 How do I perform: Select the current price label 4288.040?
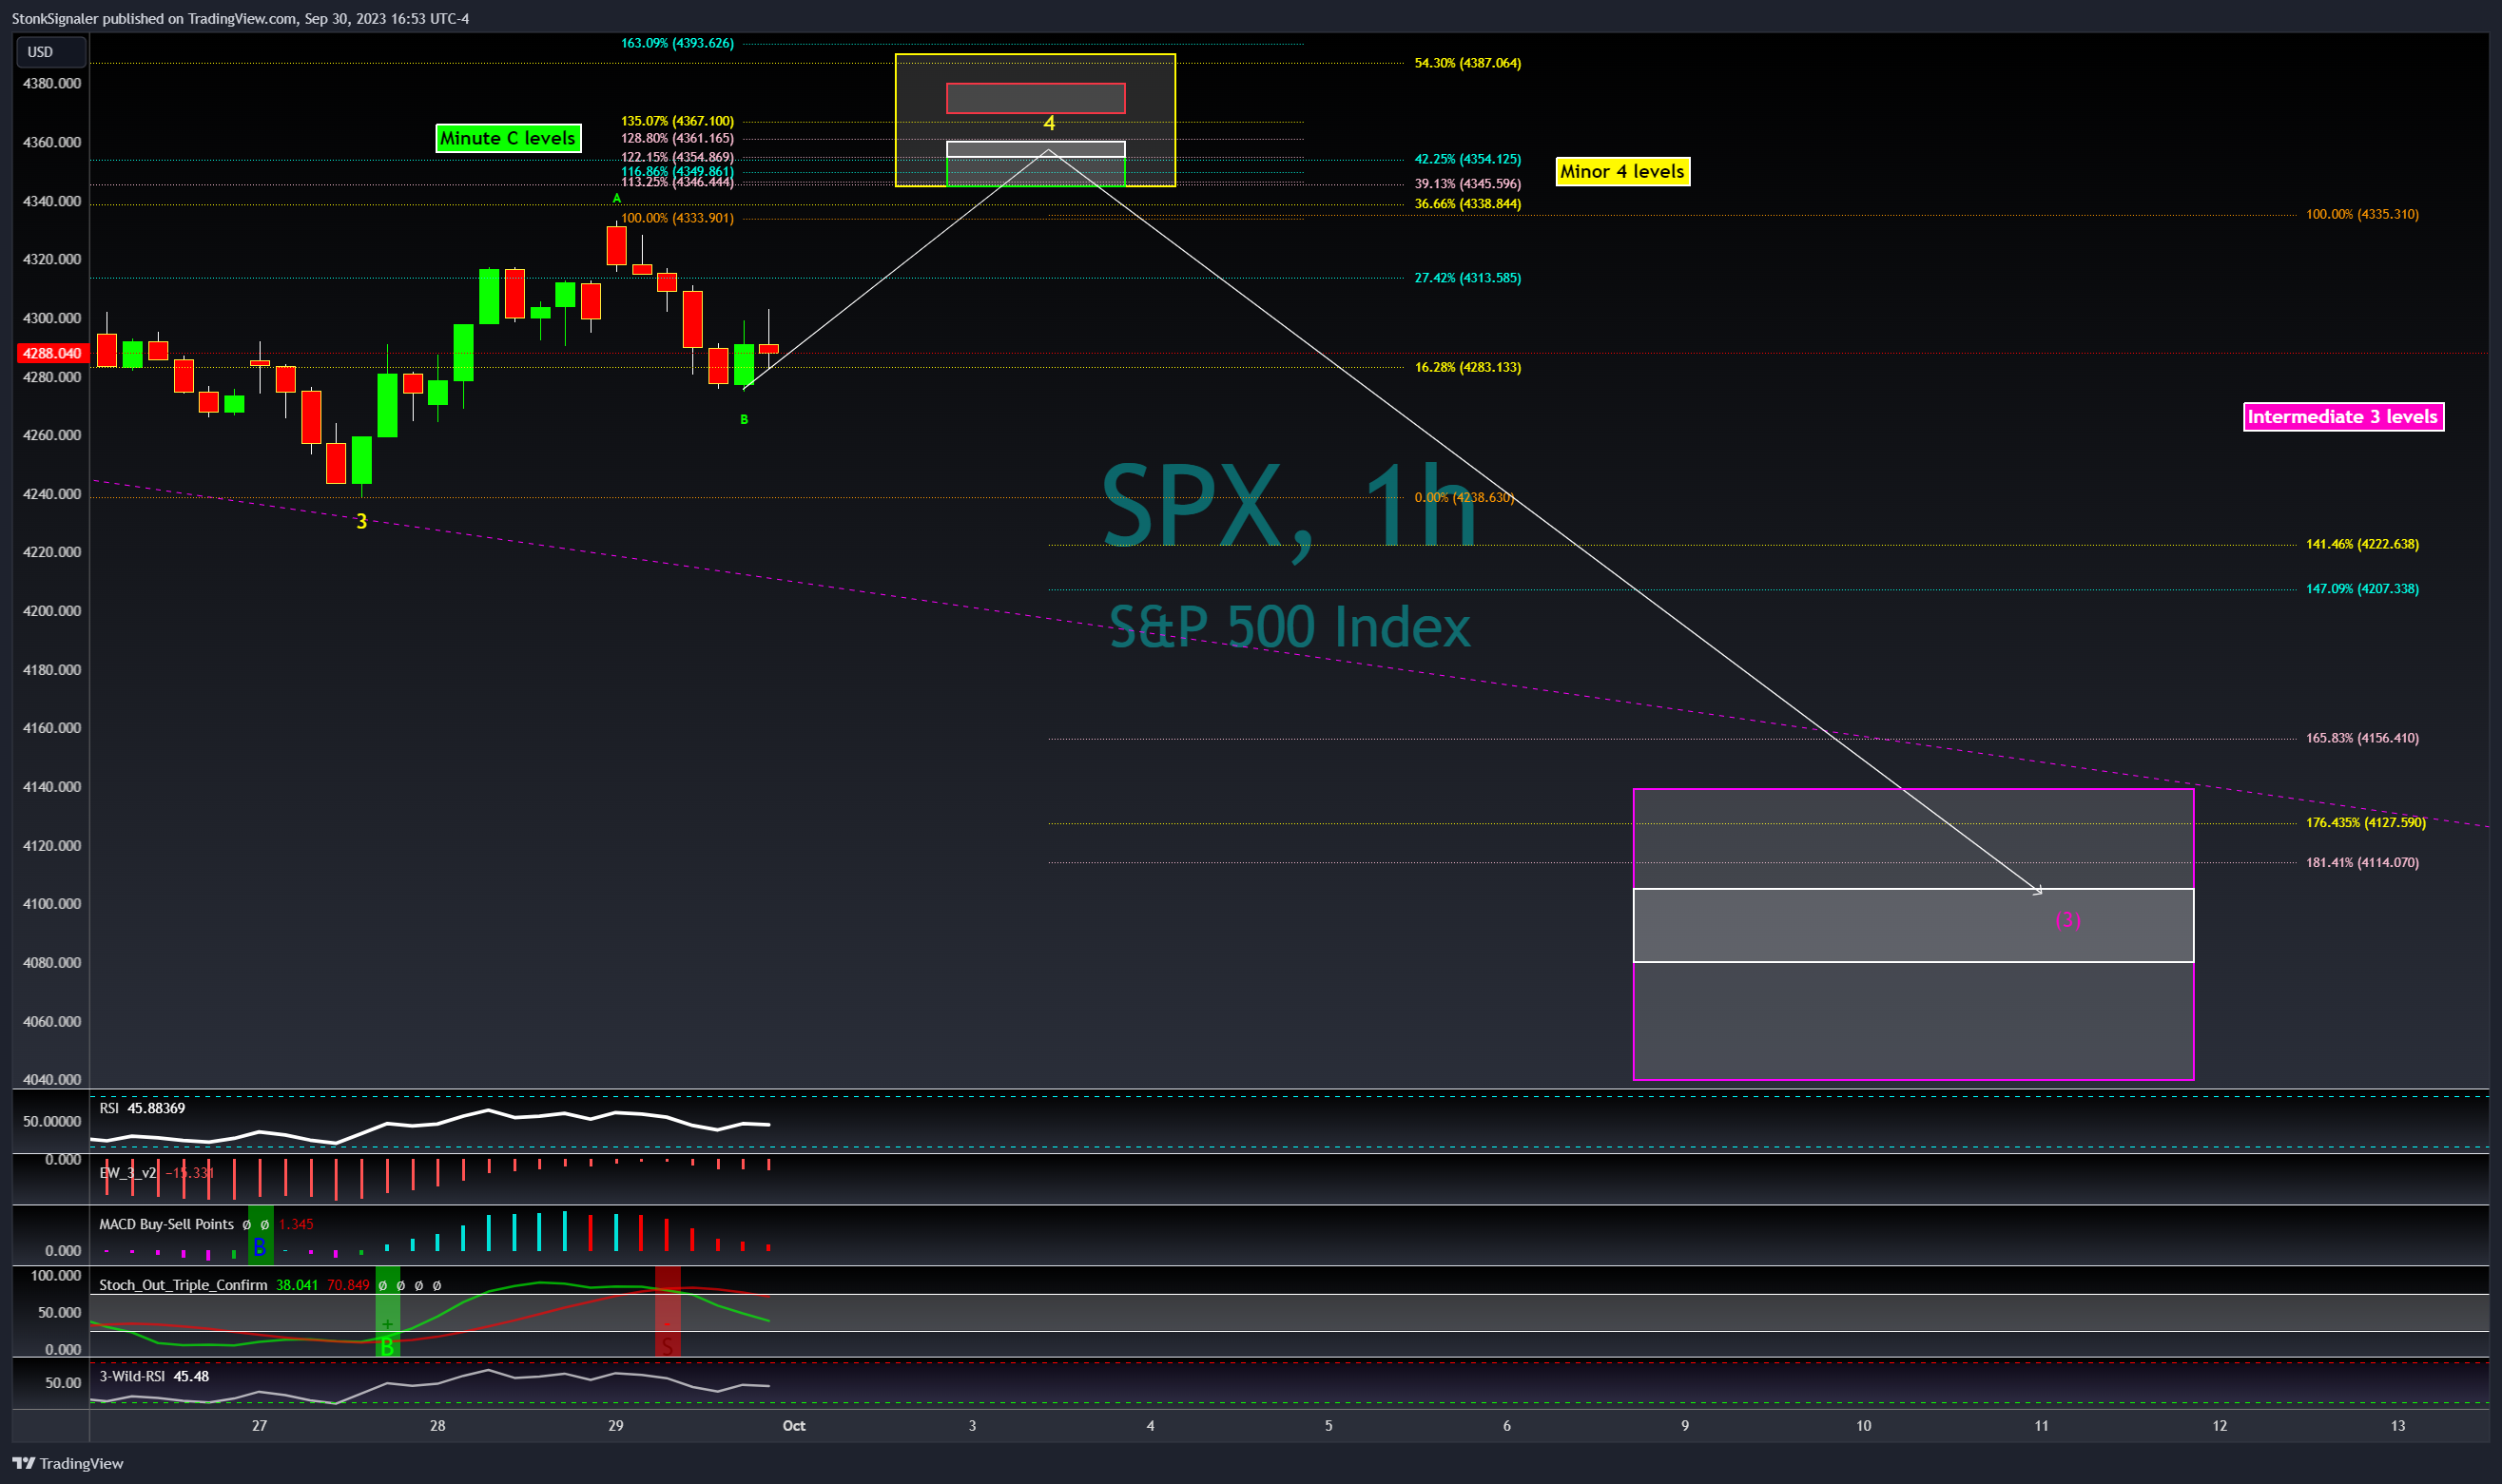(x=52, y=353)
